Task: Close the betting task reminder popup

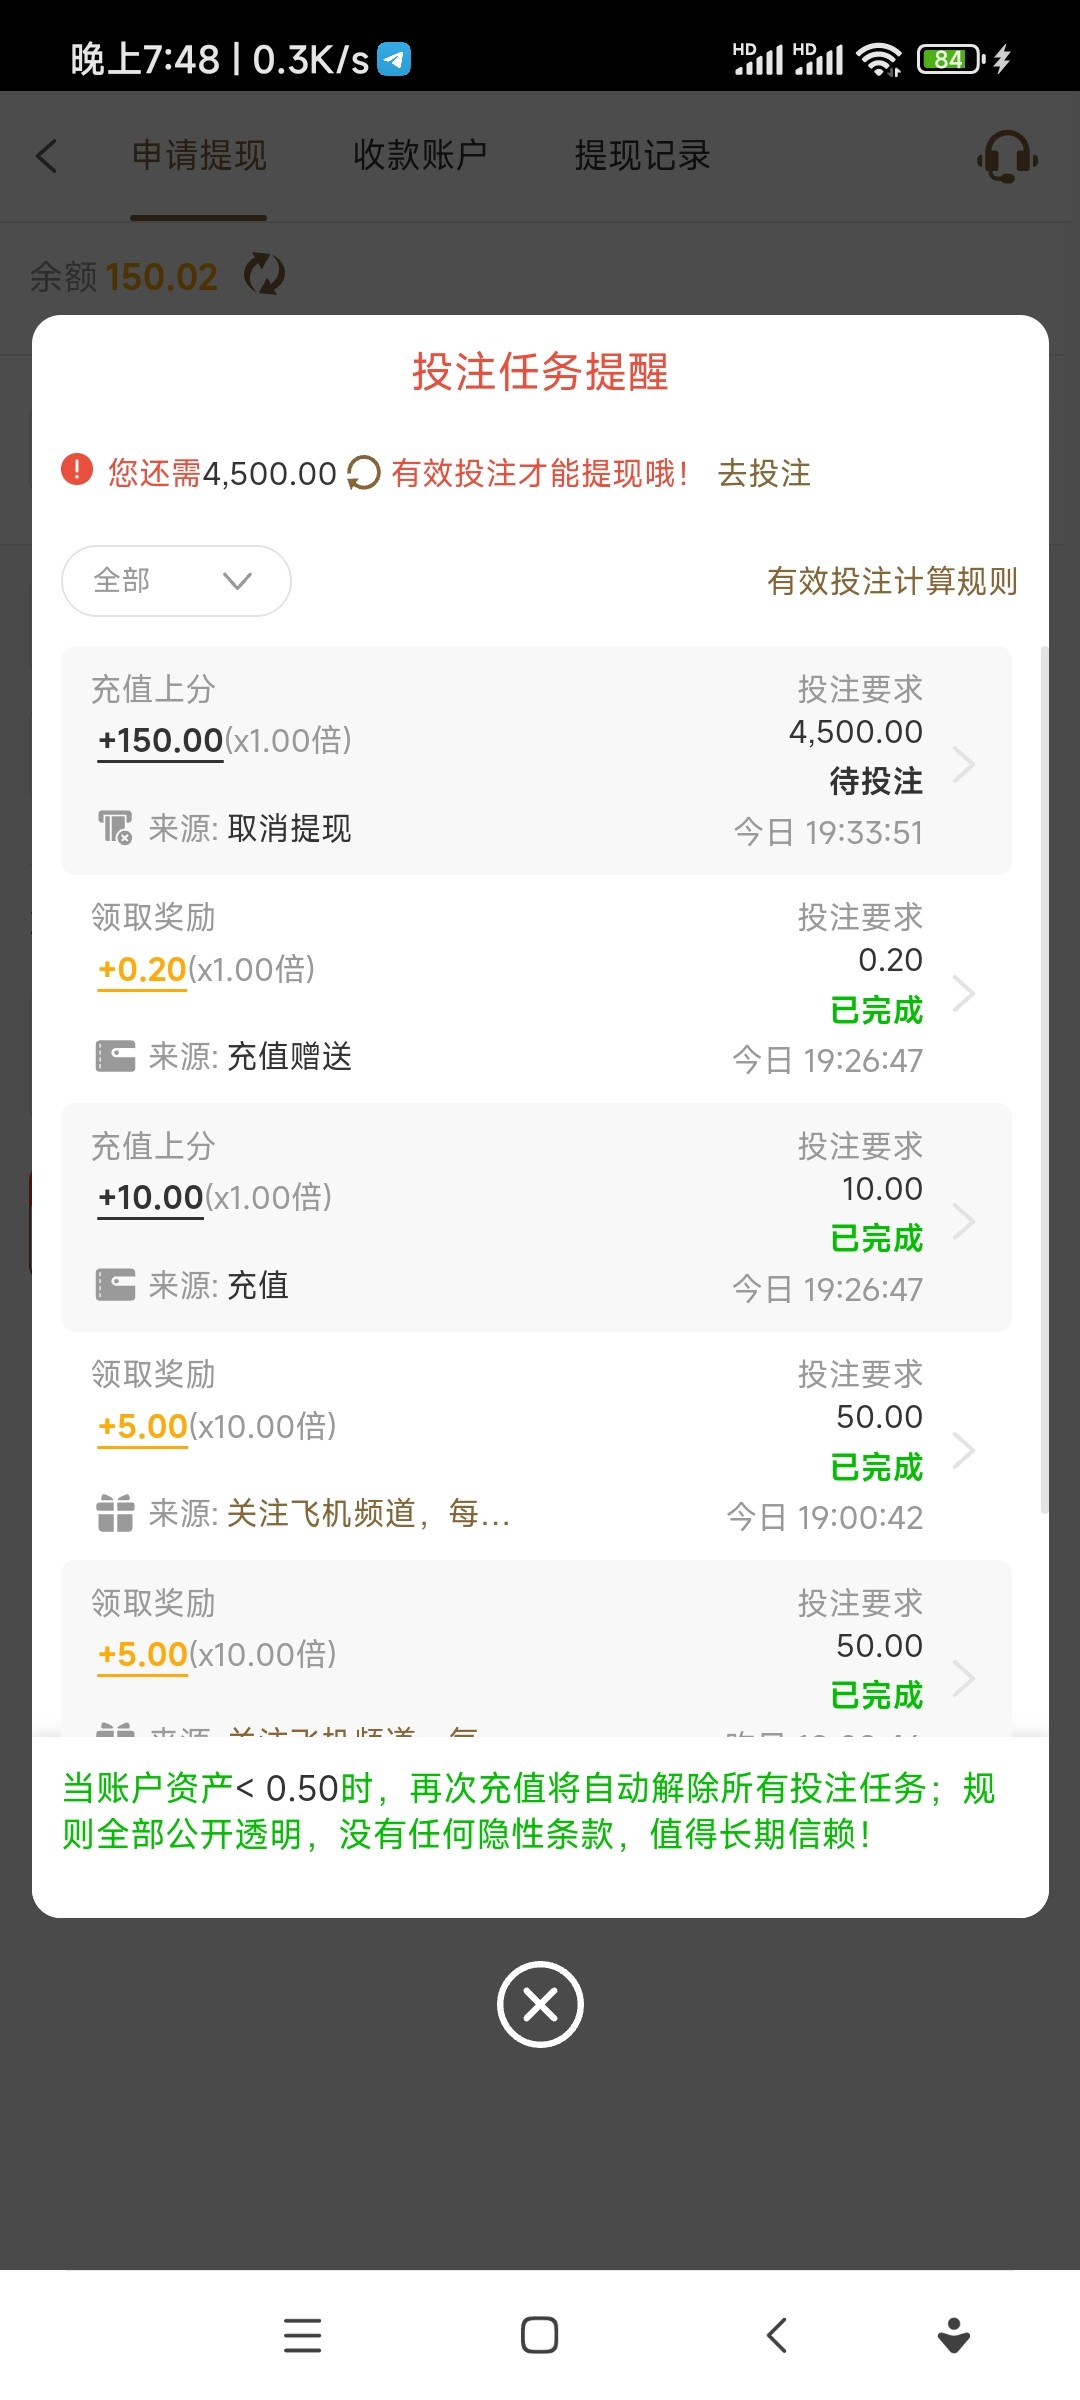Action: tap(540, 2004)
